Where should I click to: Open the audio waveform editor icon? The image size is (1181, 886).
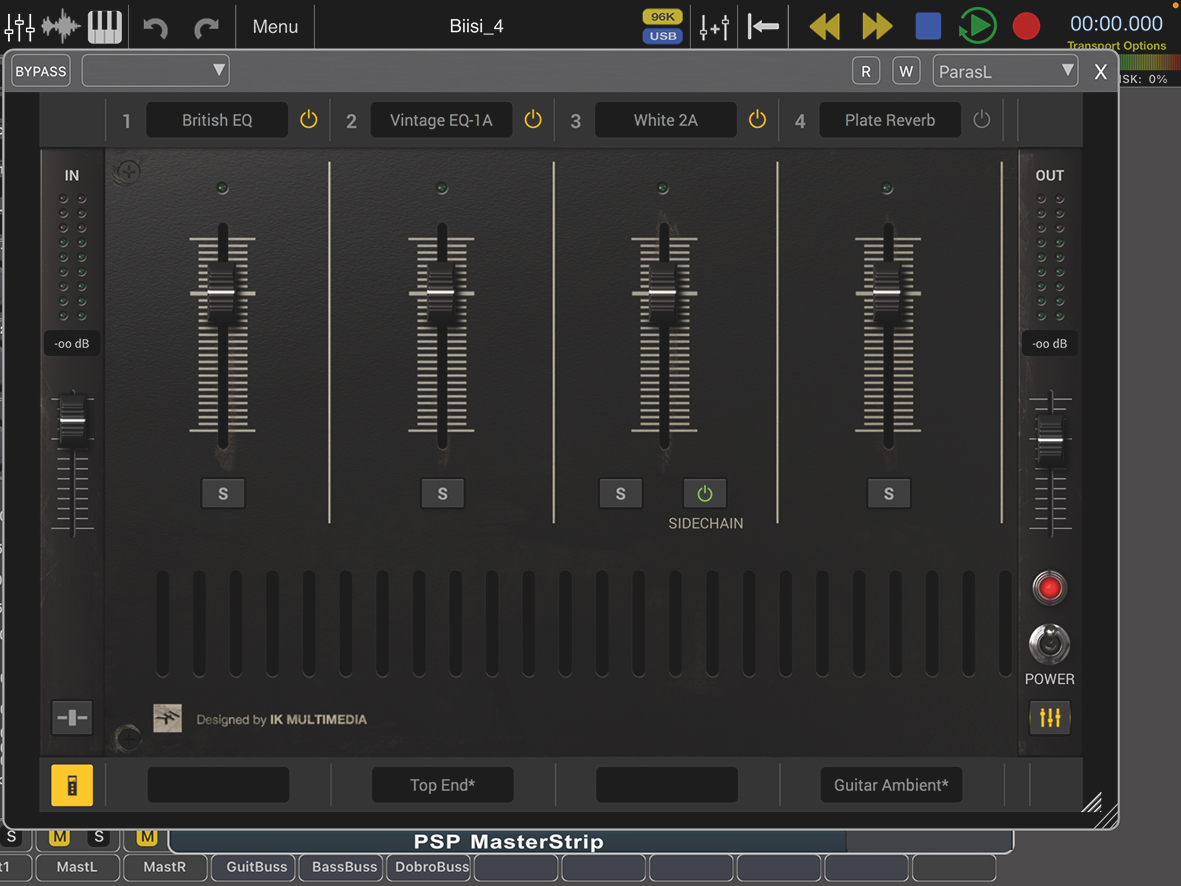pyautogui.click(x=61, y=26)
